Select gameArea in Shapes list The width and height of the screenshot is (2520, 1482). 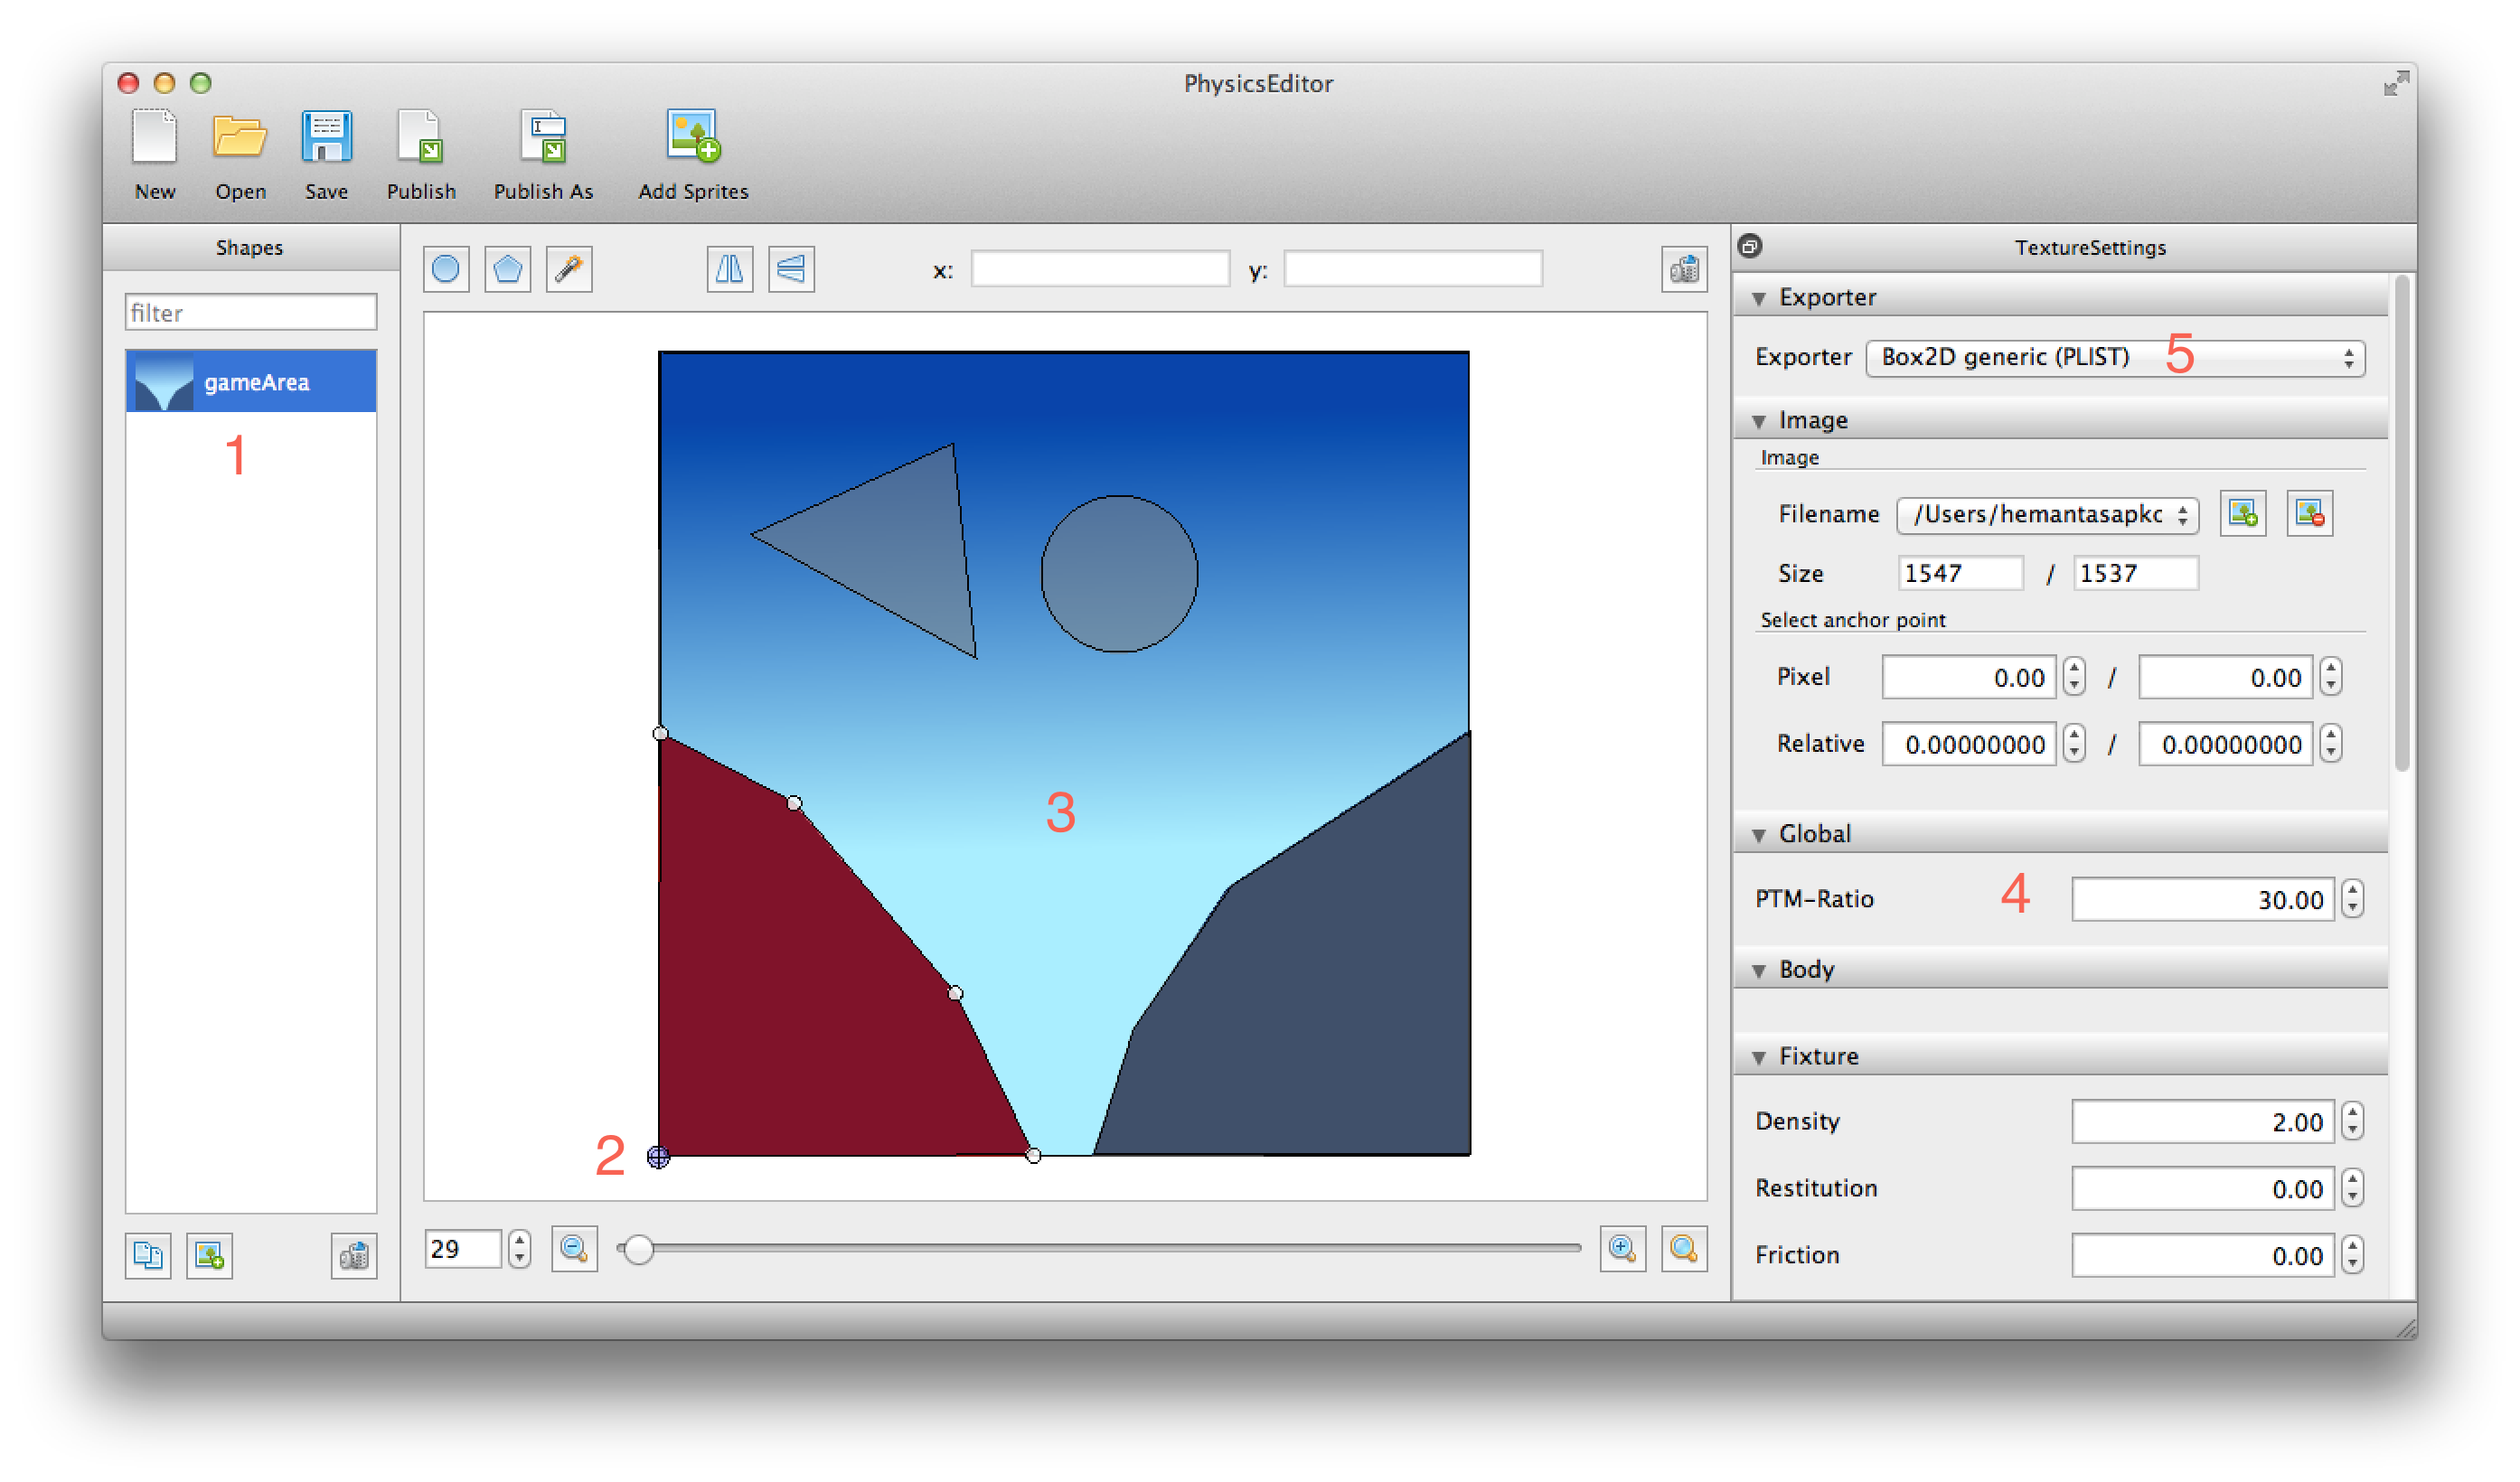click(x=251, y=382)
